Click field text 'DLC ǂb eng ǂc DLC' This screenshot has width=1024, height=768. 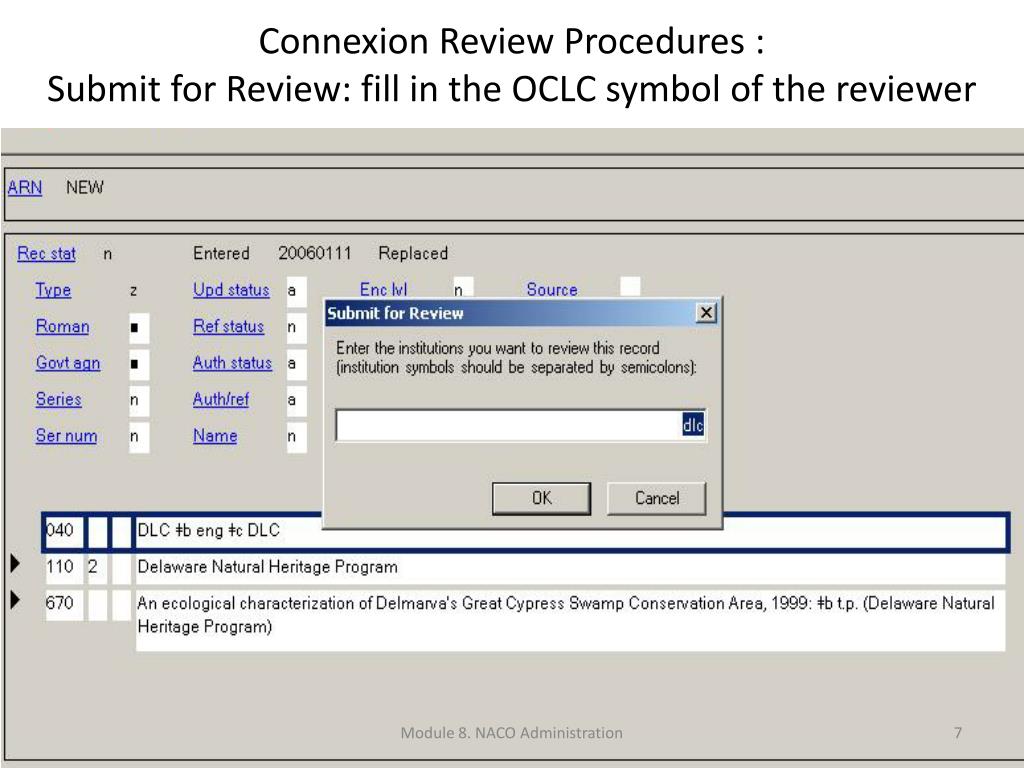[x=208, y=530]
